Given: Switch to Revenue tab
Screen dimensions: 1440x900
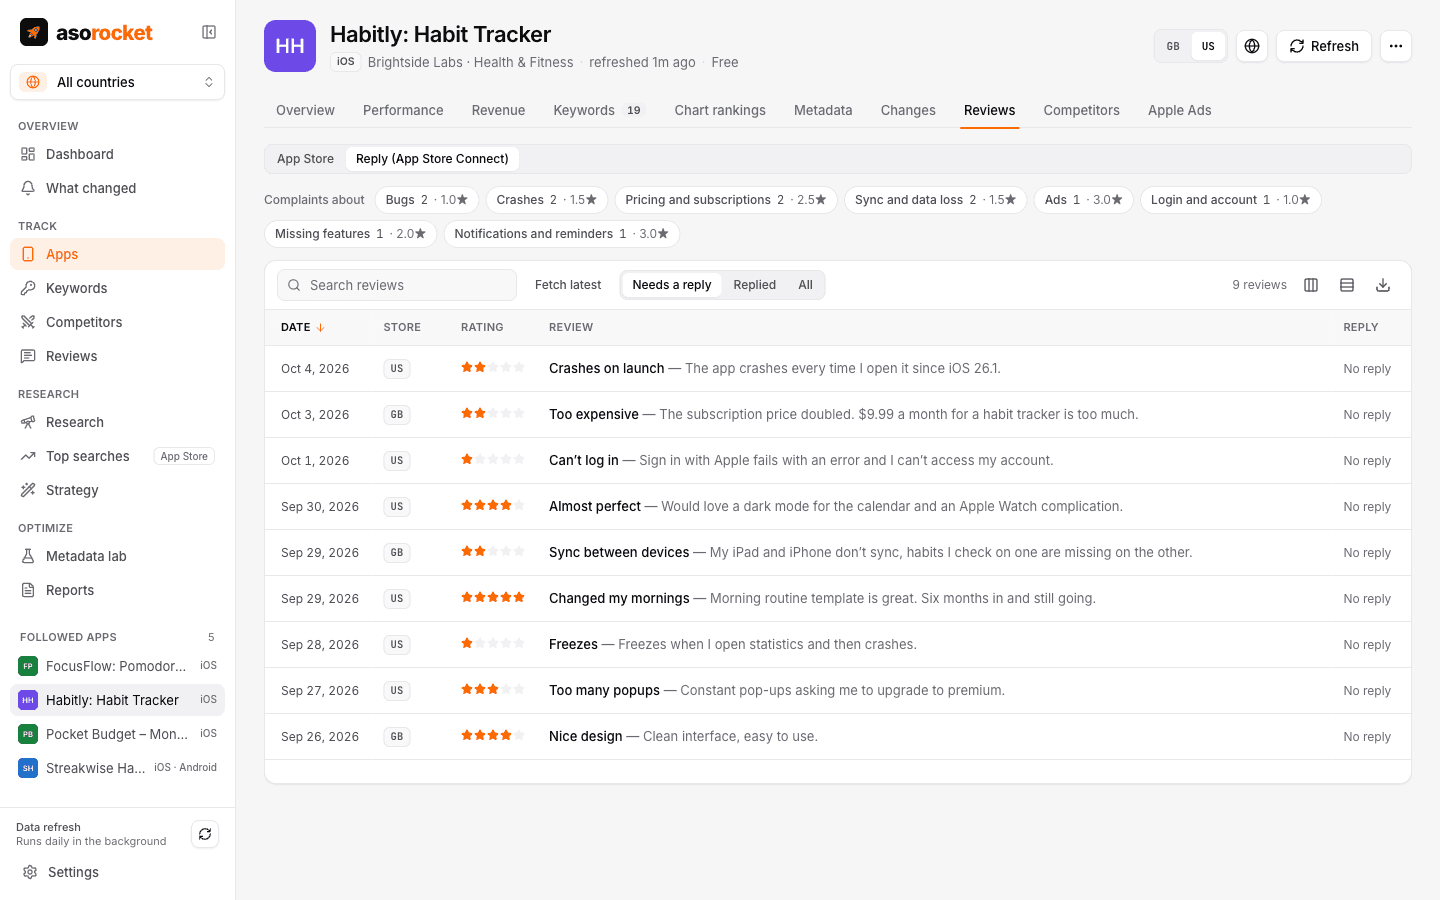Looking at the screenshot, I should click(498, 110).
